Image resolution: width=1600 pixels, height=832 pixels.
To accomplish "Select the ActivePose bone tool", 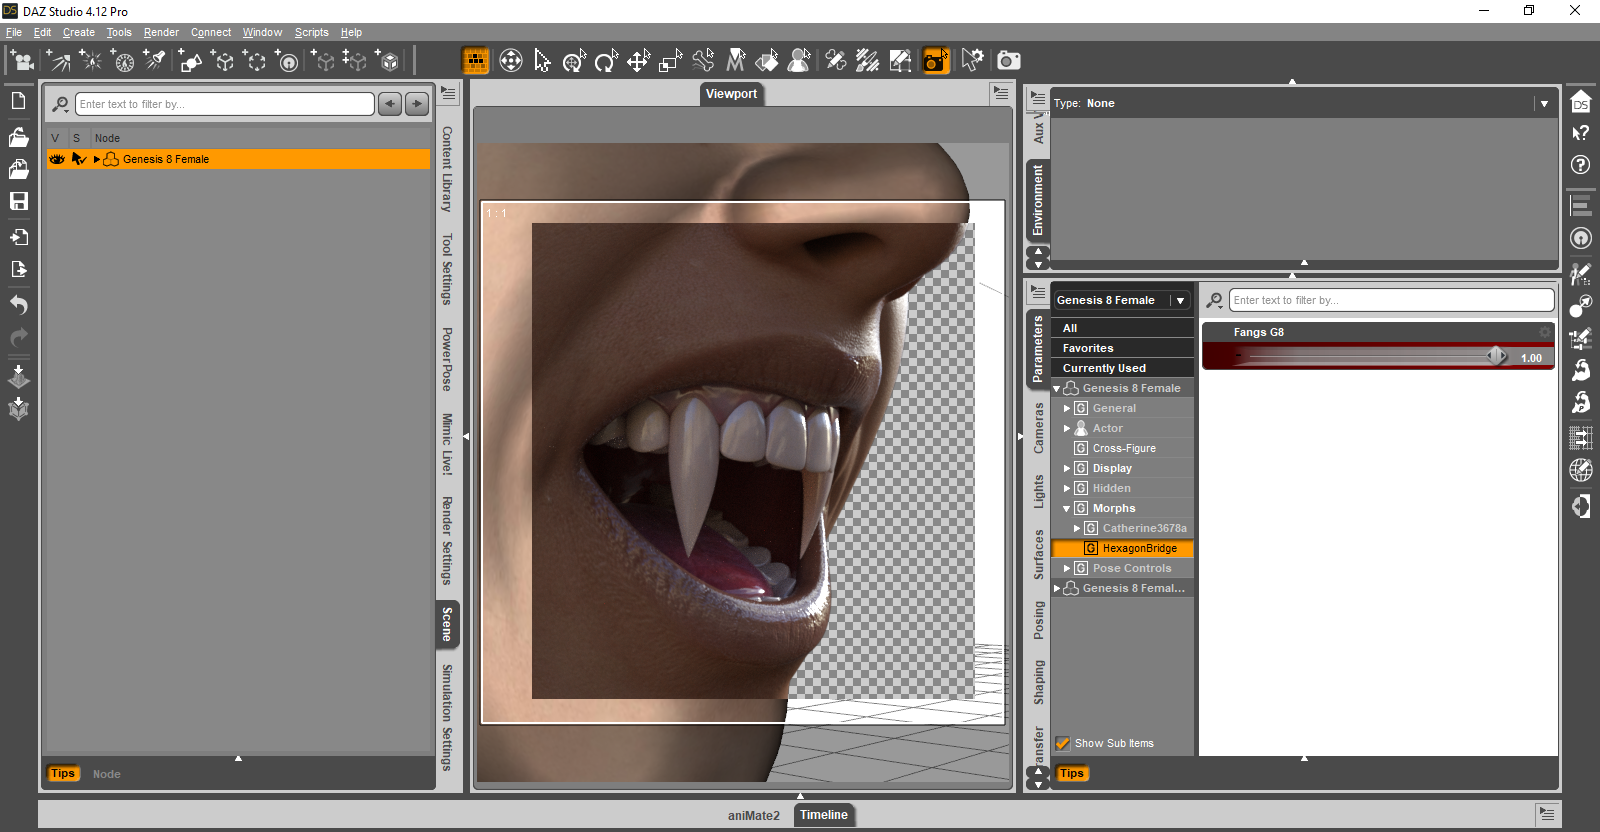I will pyautogui.click(x=703, y=61).
